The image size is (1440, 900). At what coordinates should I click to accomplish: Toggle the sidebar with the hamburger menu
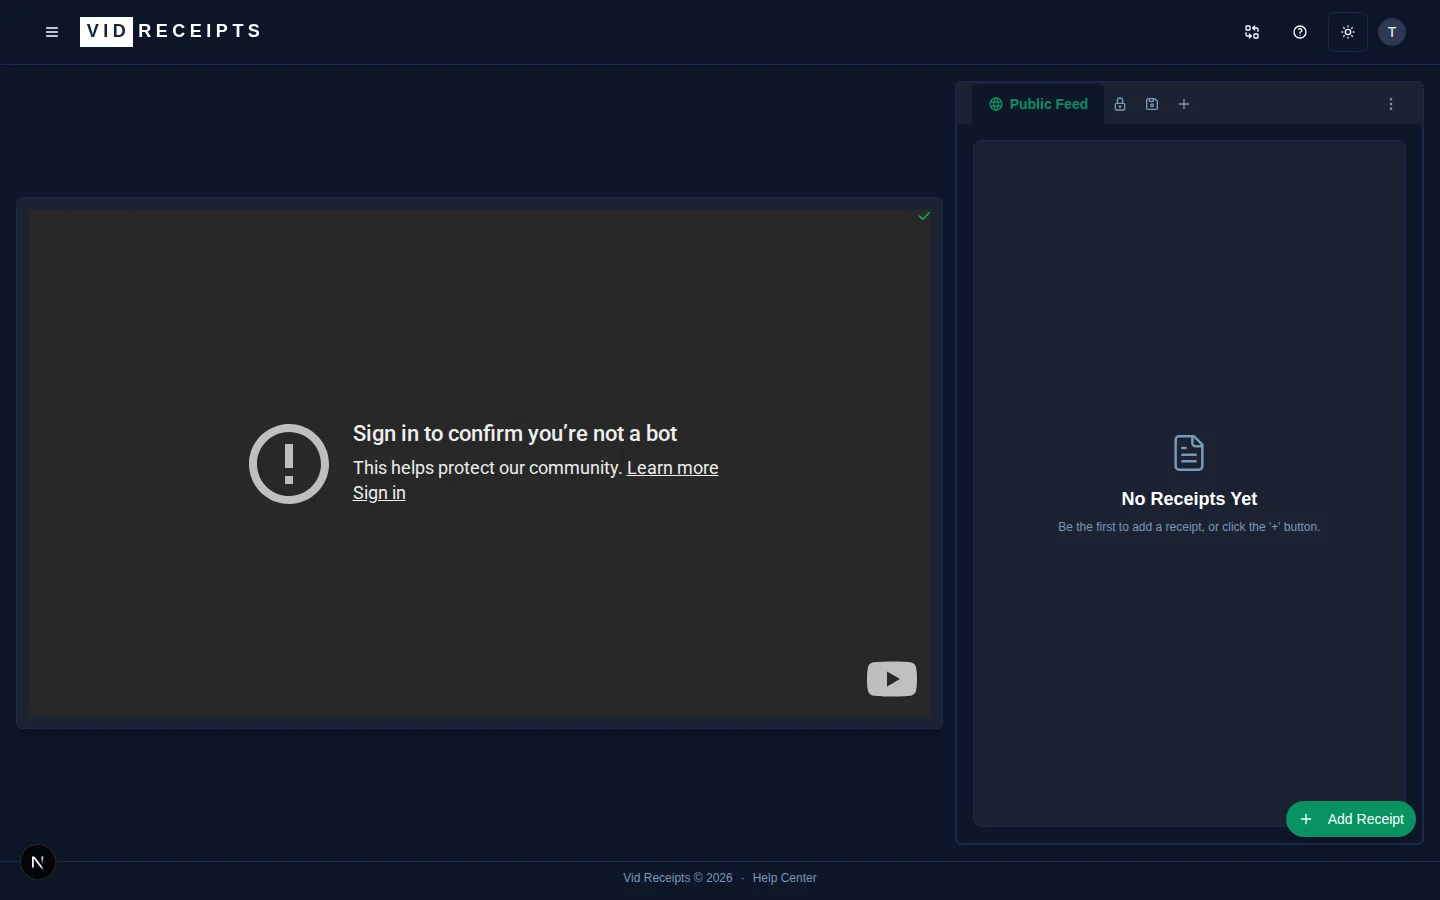[52, 32]
